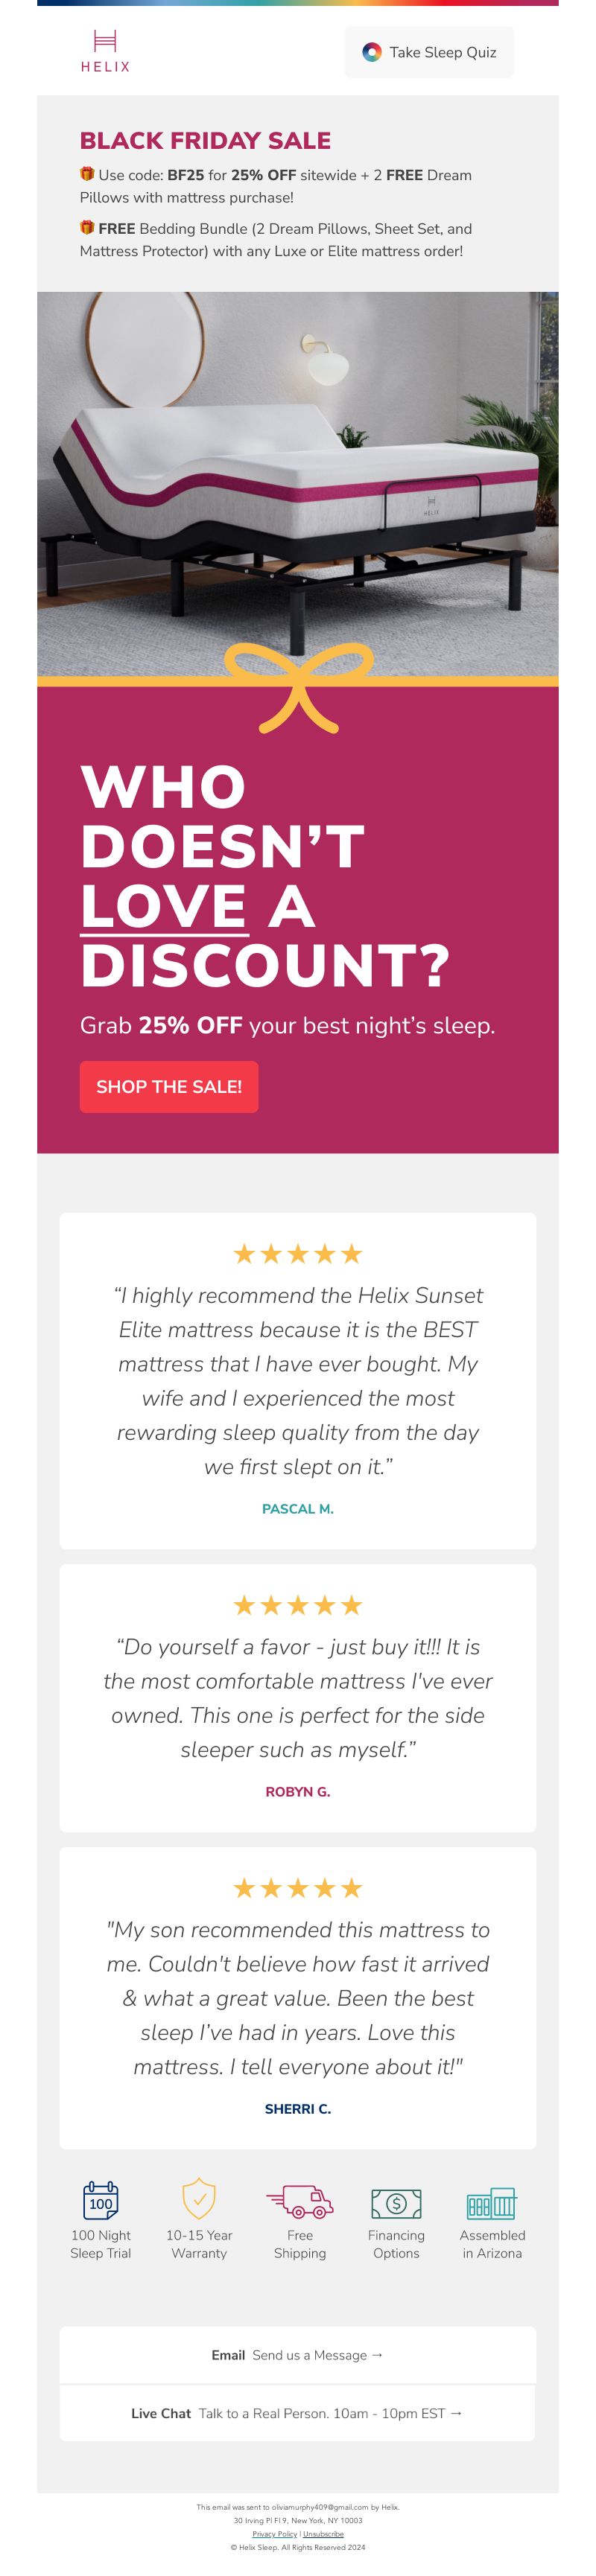Click the Shop The Sale! button
This screenshot has height=2576, width=596.
click(x=169, y=1087)
